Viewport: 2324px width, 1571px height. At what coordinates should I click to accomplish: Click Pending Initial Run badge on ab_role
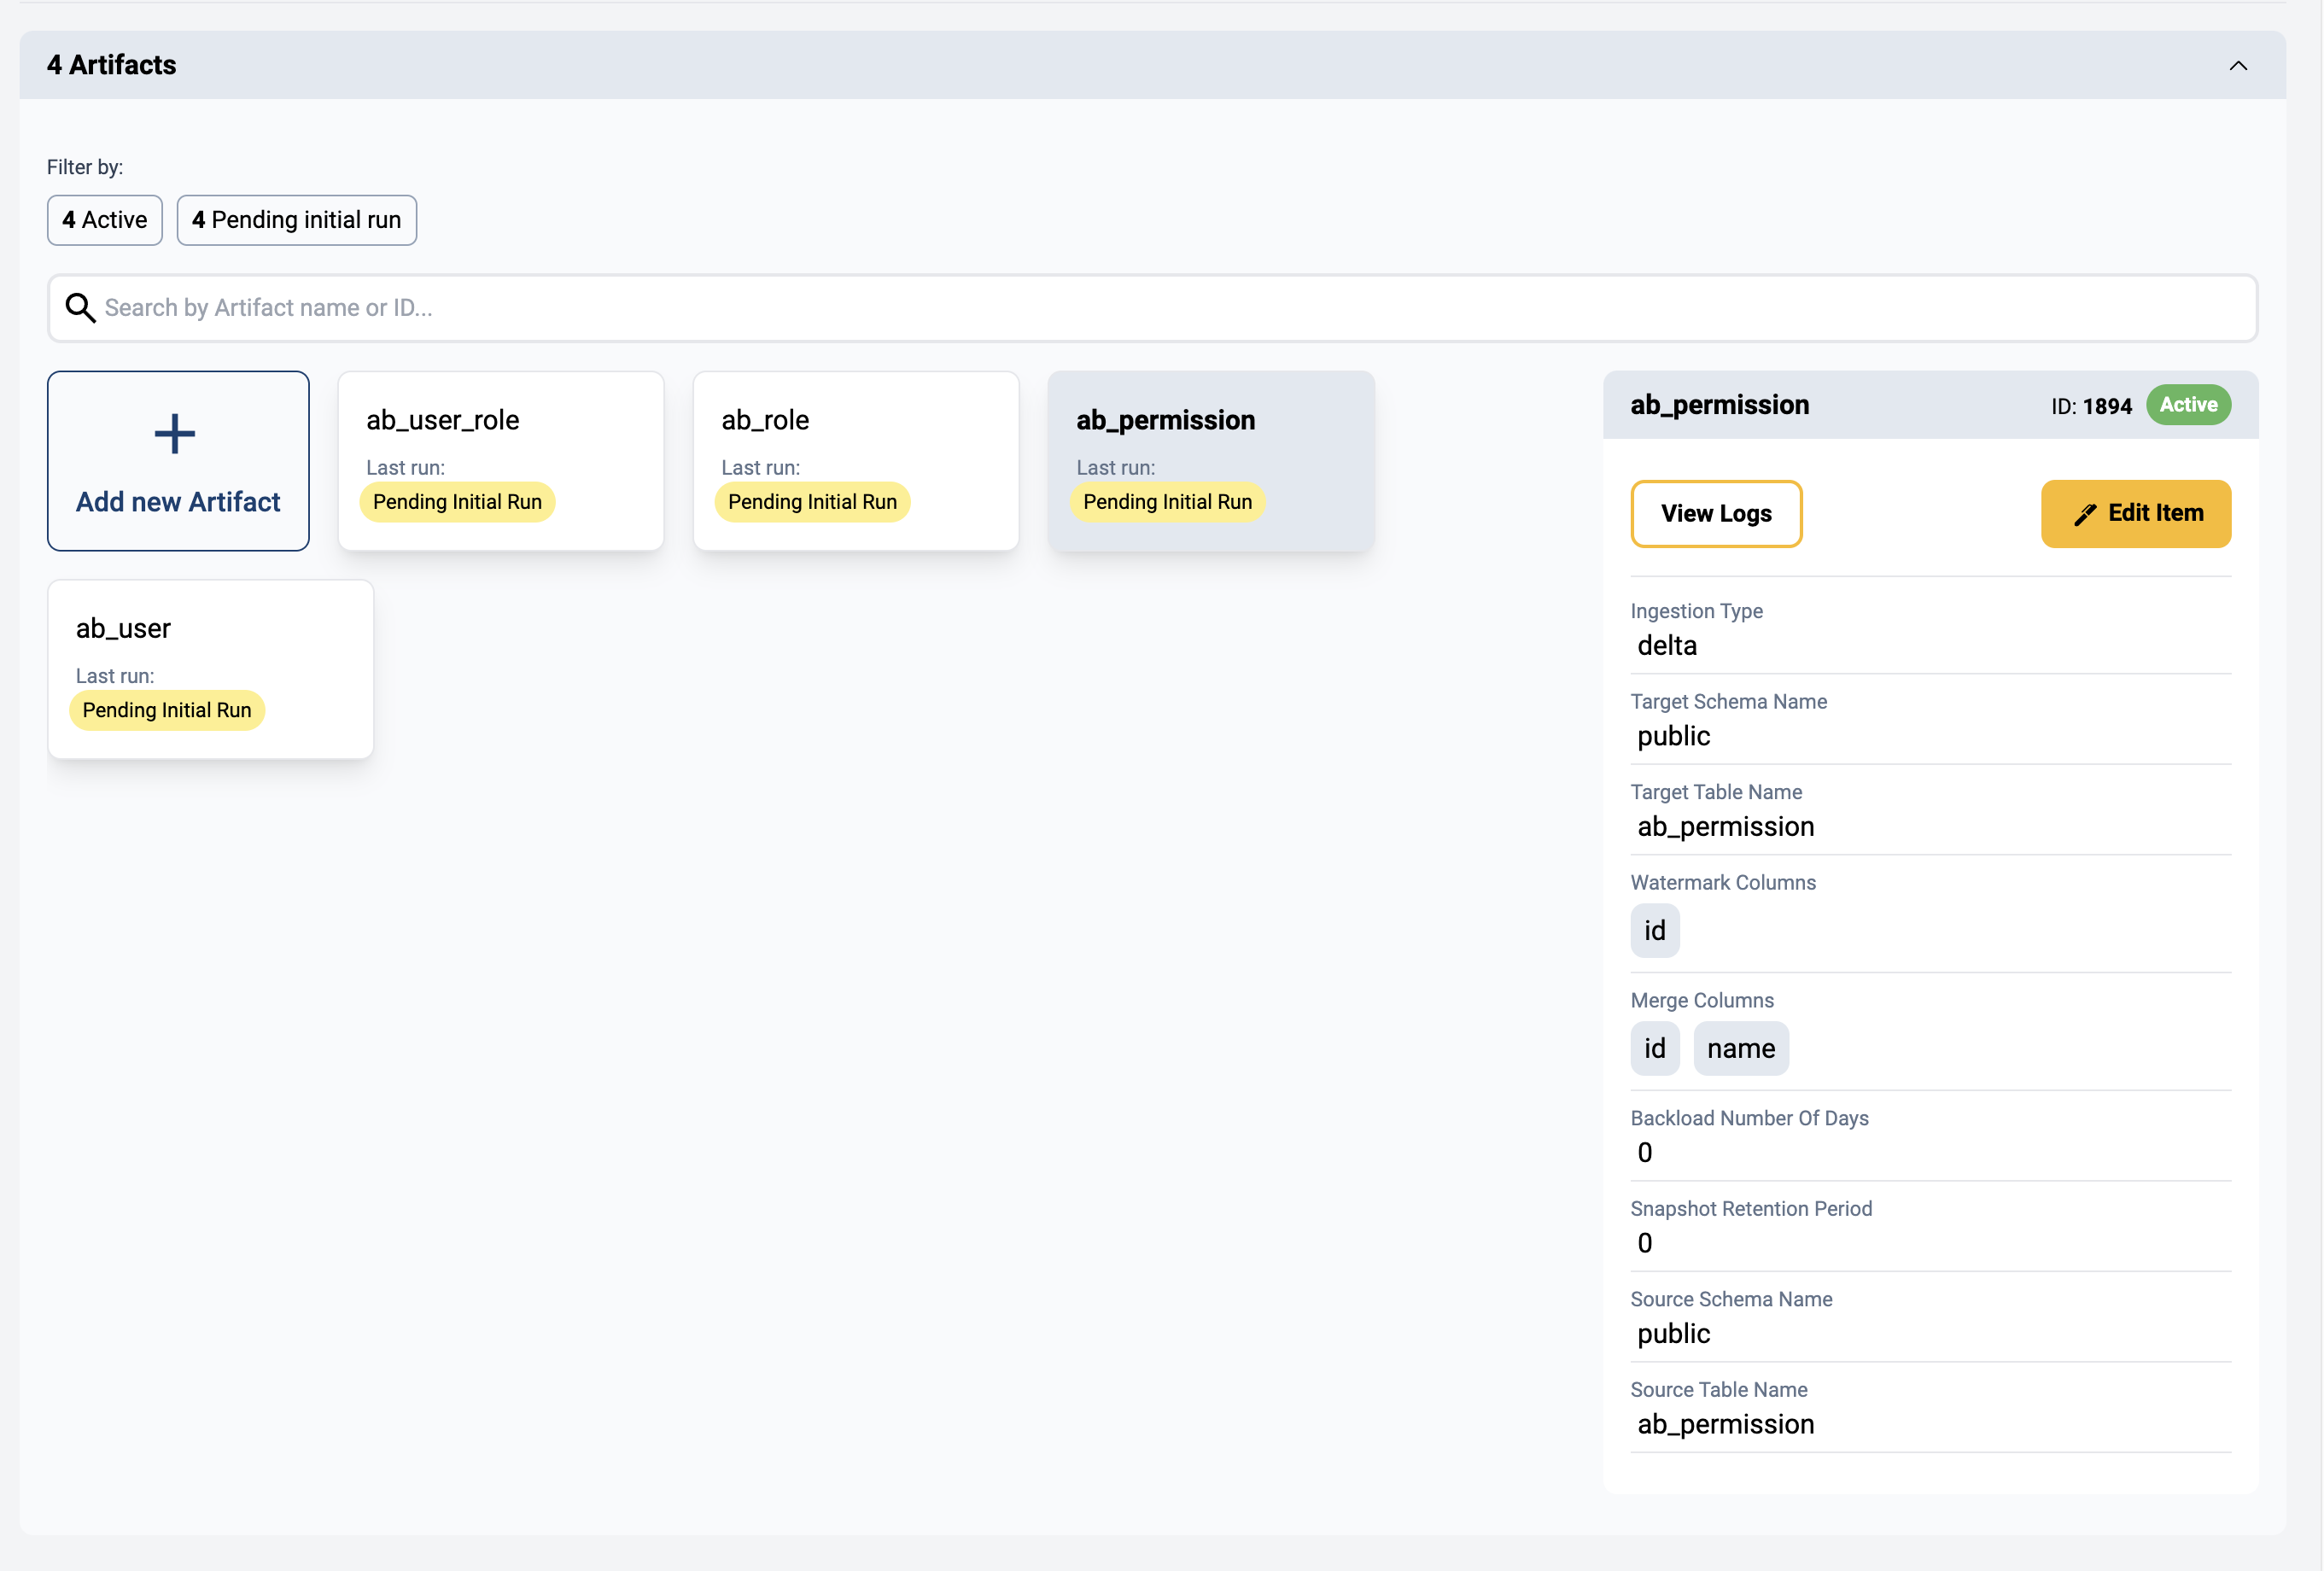812,502
